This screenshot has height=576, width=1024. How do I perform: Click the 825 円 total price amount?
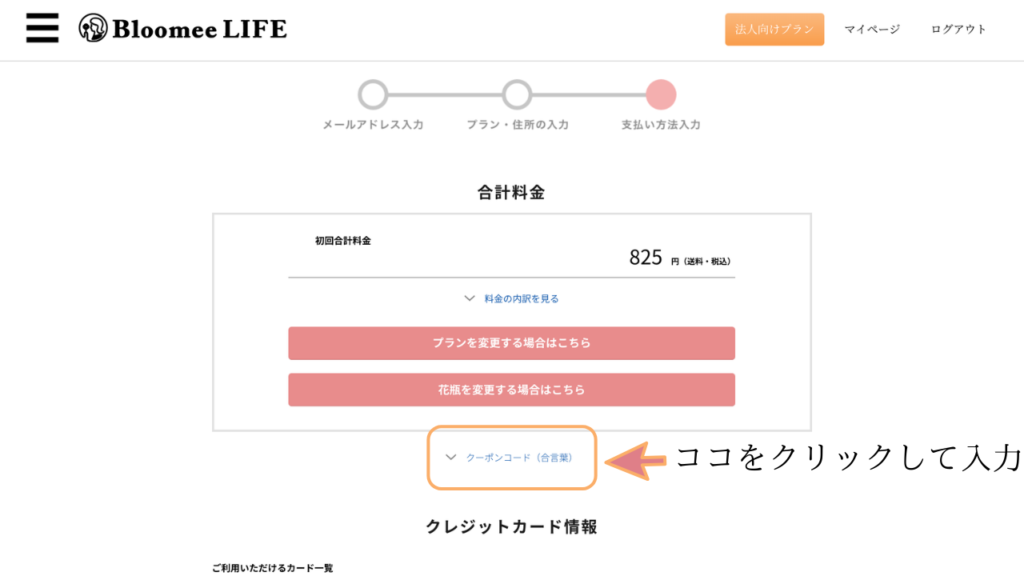(679, 258)
